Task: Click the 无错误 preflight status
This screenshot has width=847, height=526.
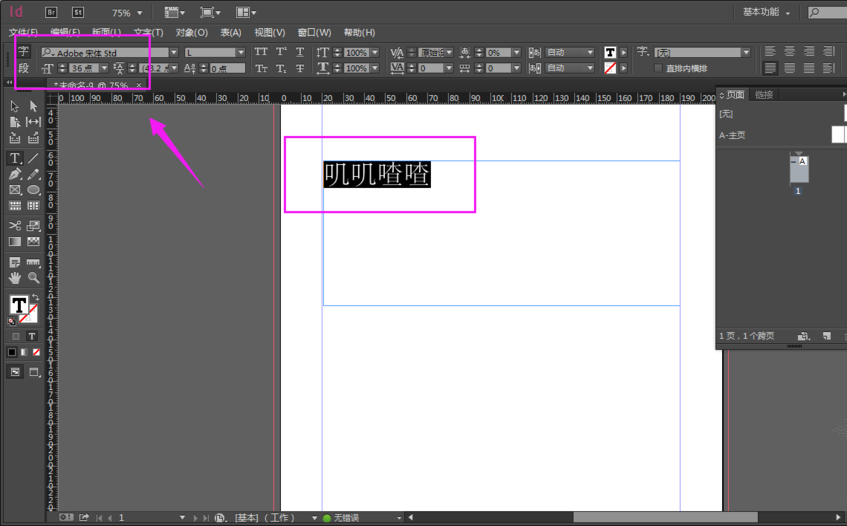Action: click(347, 518)
